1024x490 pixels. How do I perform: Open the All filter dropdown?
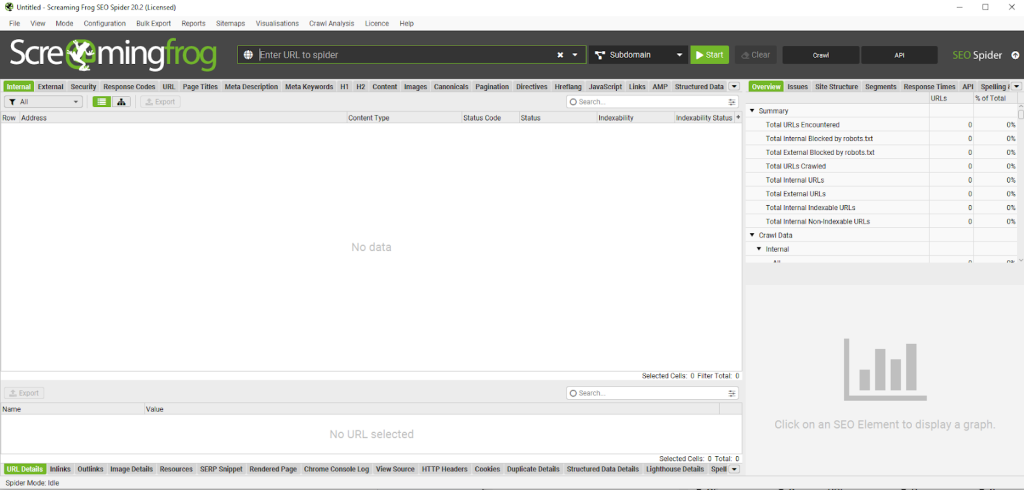click(43, 102)
